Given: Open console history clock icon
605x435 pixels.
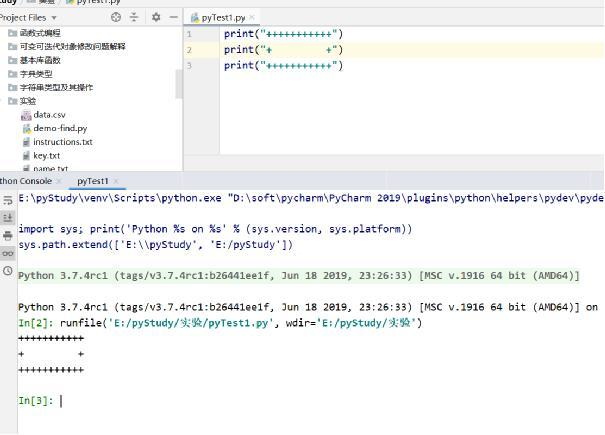Looking at the screenshot, I should (x=8, y=271).
